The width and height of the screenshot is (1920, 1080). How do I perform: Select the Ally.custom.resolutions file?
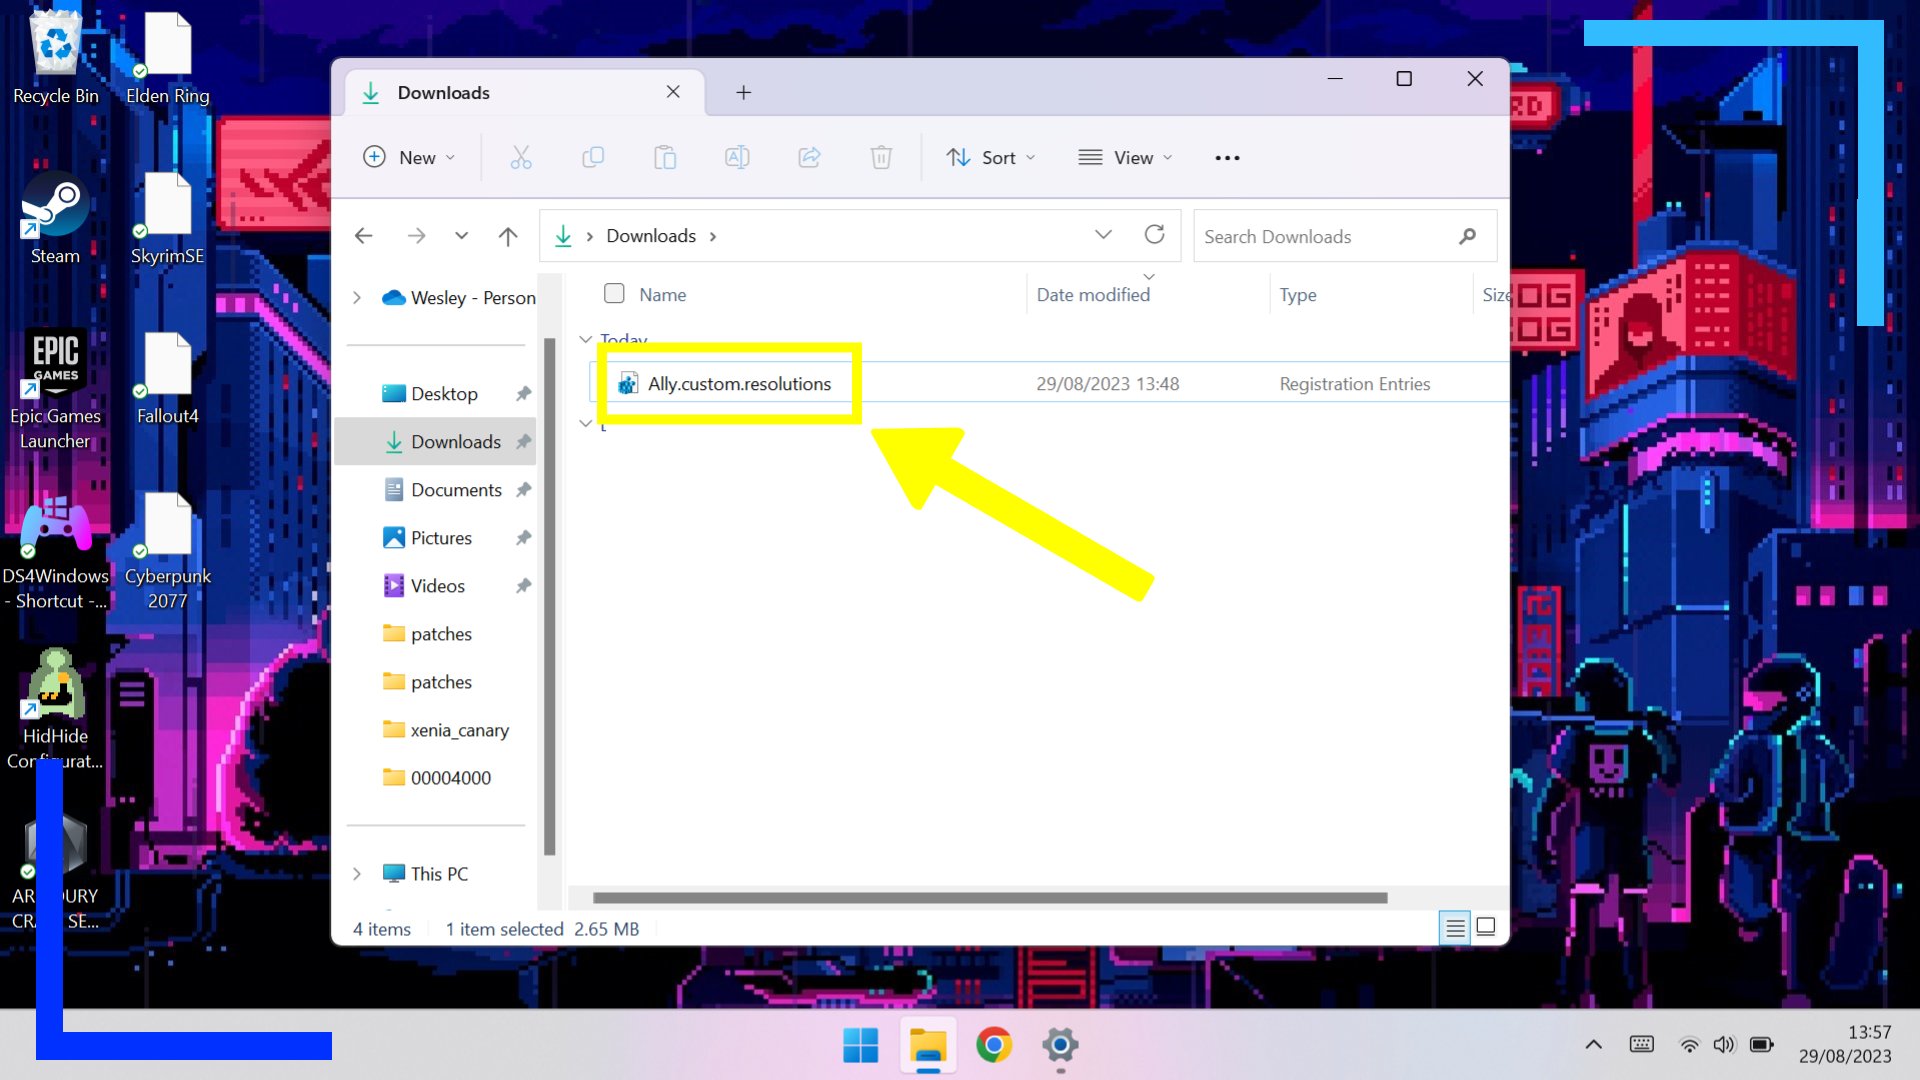[x=739, y=384]
